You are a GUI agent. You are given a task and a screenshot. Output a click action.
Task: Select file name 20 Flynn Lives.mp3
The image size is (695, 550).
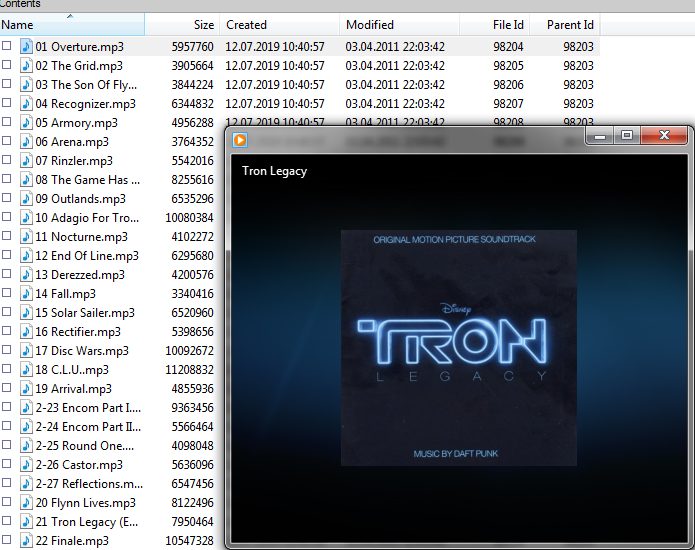(86, 503)
